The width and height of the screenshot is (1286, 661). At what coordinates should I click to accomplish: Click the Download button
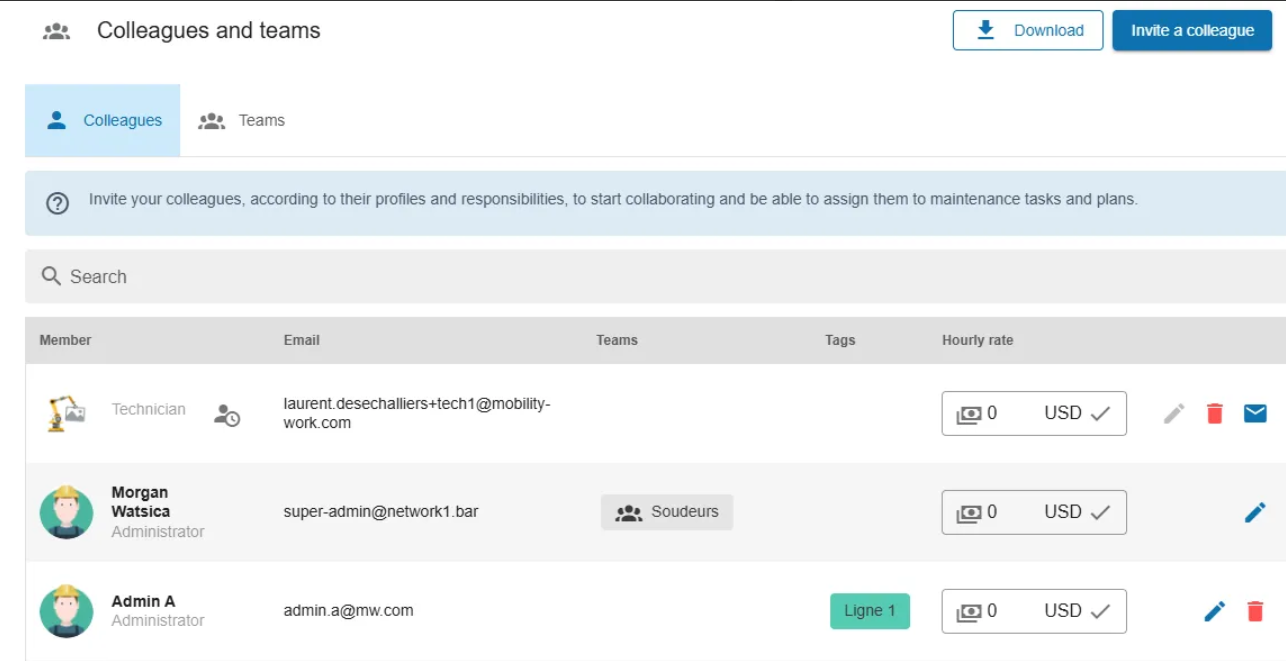1028,30
